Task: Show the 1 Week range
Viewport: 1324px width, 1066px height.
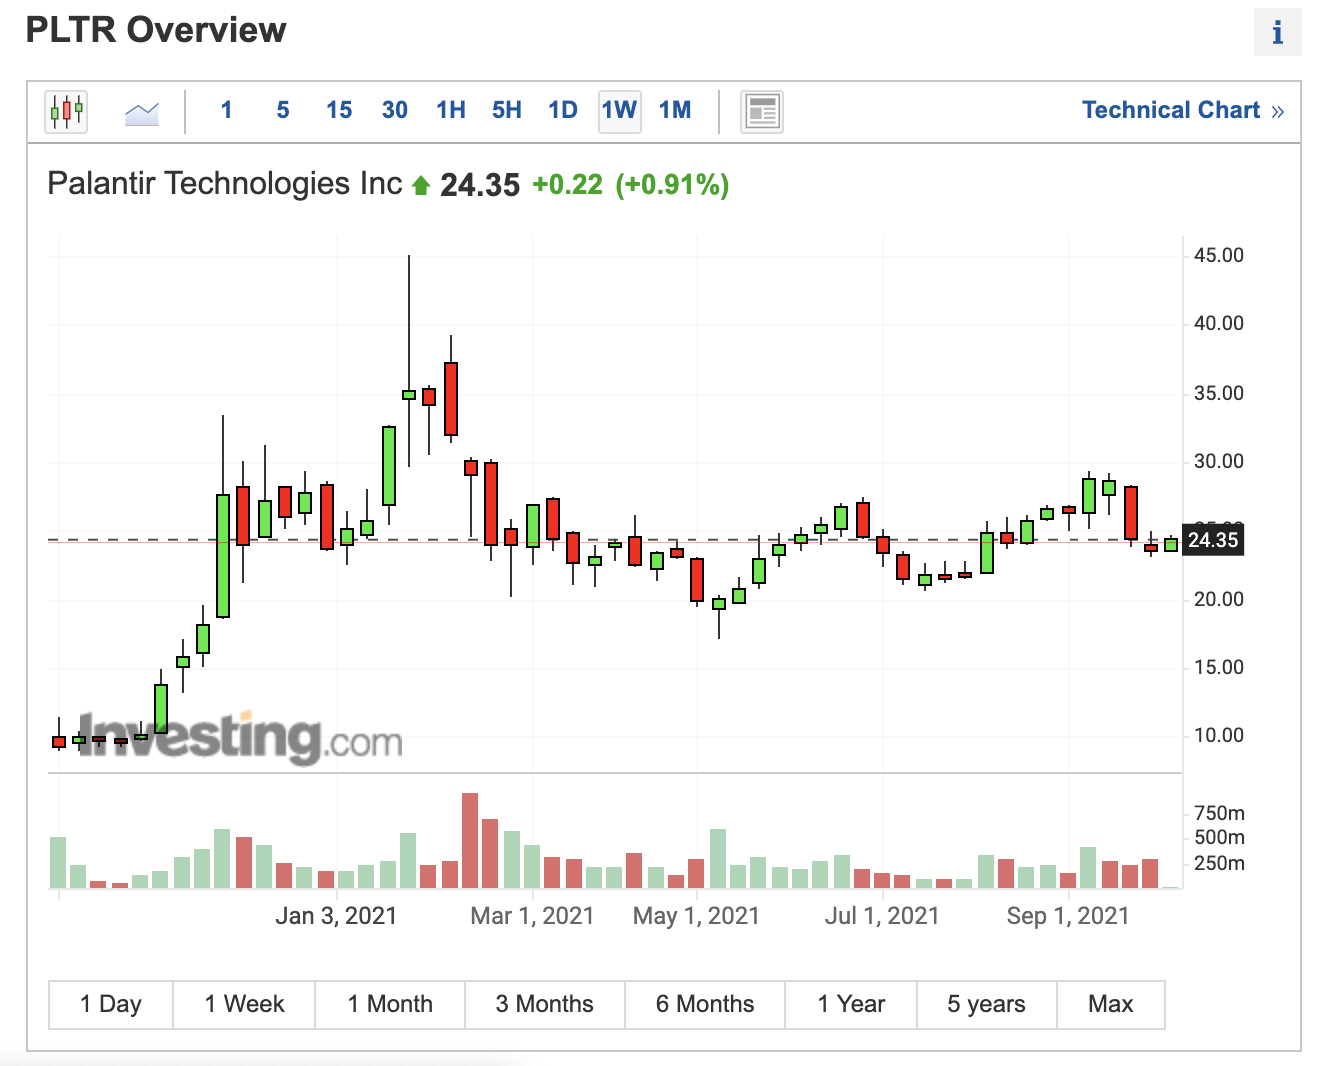Action: [x=244, y=1004]
